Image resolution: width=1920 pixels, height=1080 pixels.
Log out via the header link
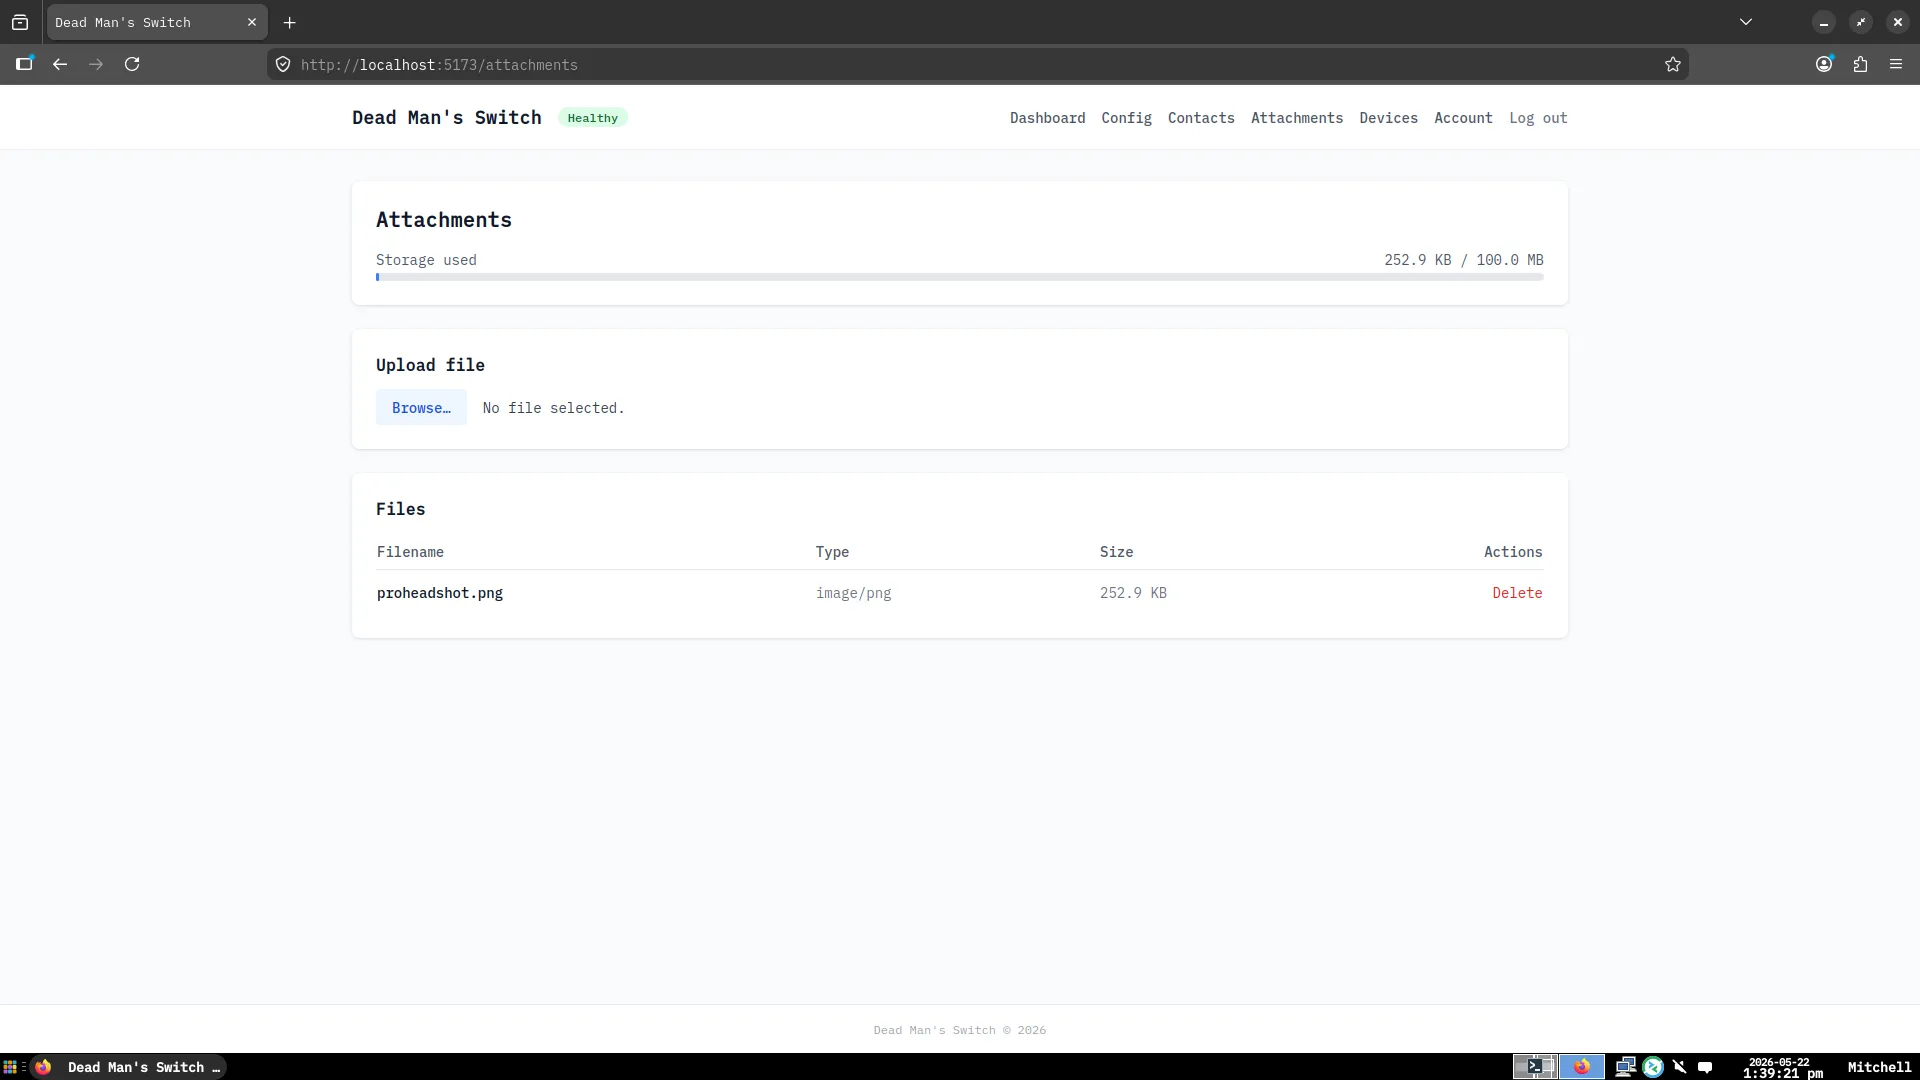pos(1538,118)
